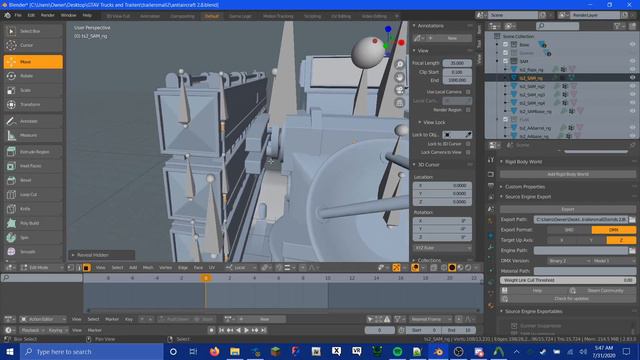Choose the Poly Build tool
640x360 pixels.
[33, 223]
